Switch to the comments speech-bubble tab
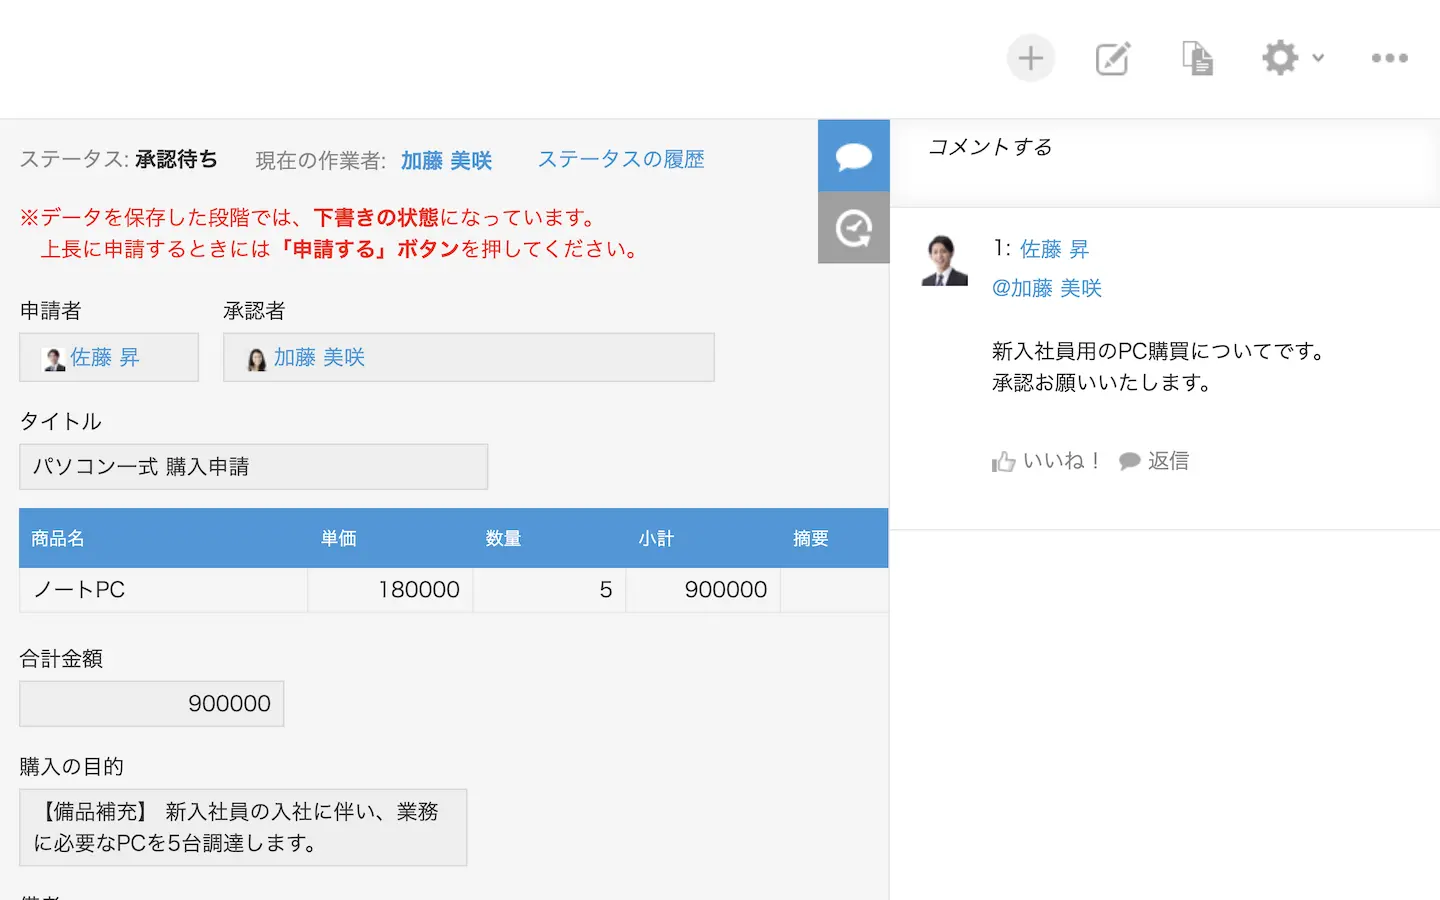This screenshot has width=1440, height=900. (853, 156)
